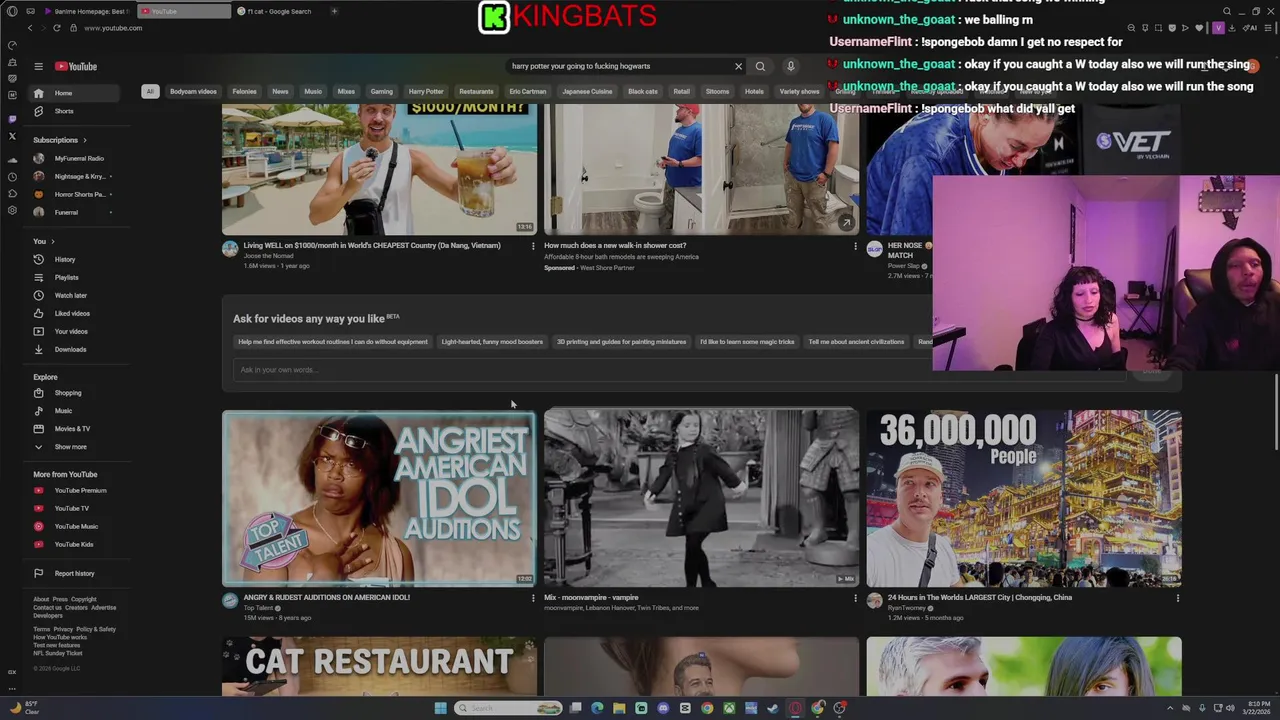Viewport: 1280px width, 720px height.
Task: Open more options for shower ad
Action: coord(855,246)
